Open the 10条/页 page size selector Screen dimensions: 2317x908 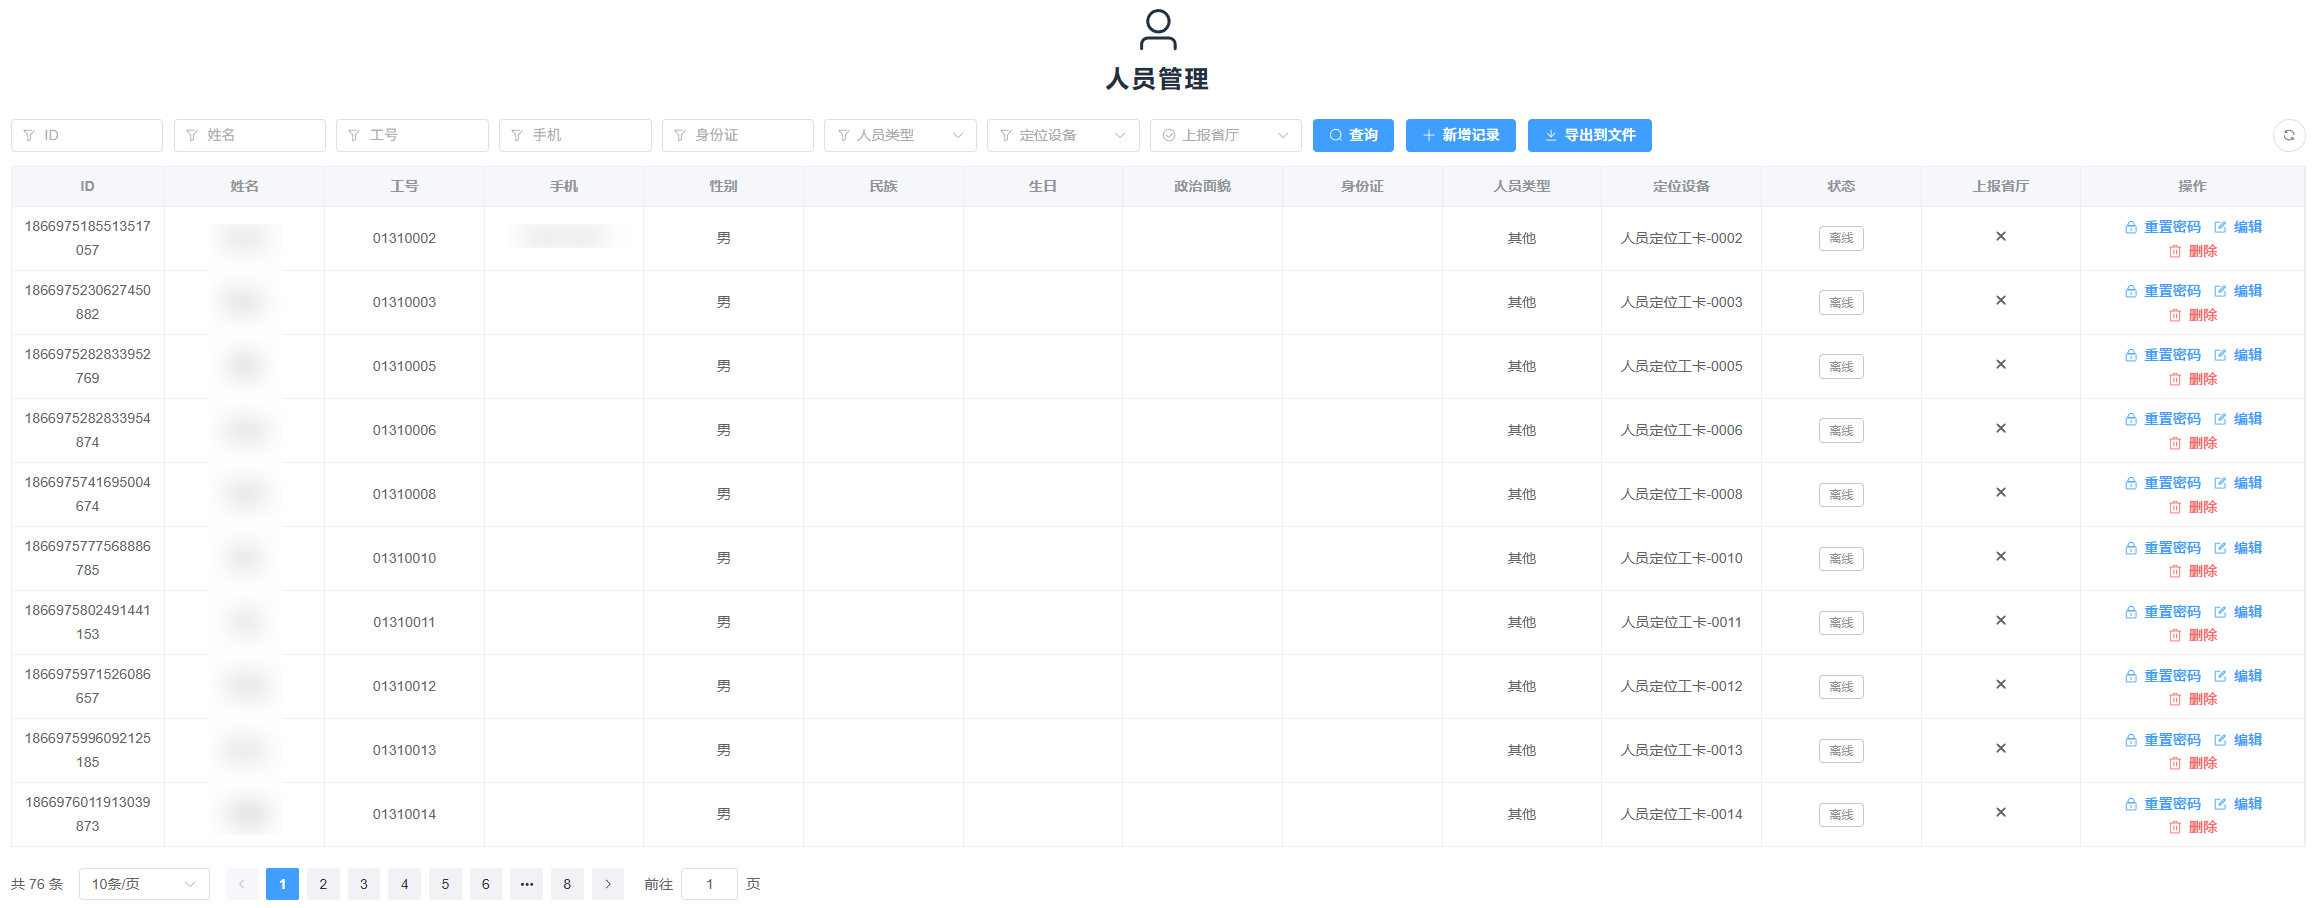coord(144,884)
